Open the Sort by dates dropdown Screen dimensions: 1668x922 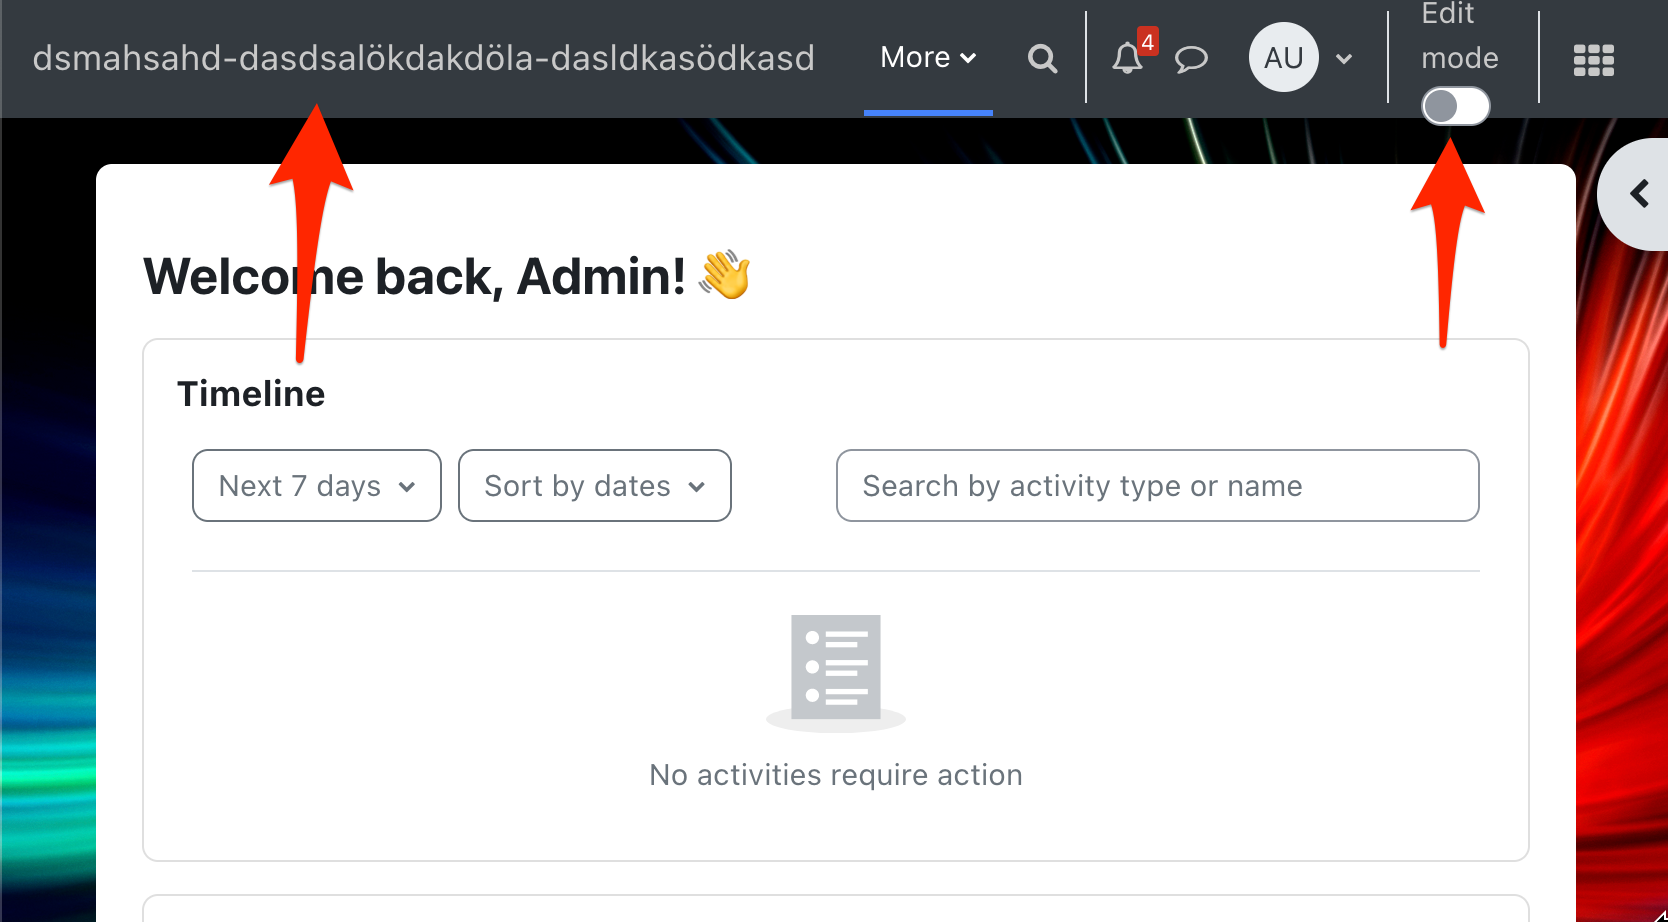tap(594, 486)
